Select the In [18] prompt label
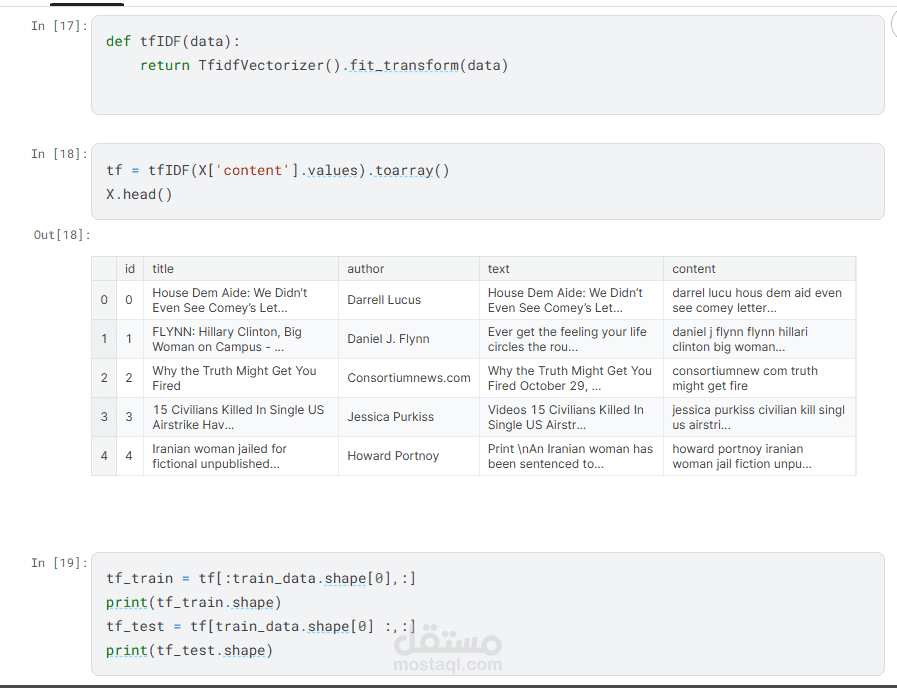 click(59, 154)
